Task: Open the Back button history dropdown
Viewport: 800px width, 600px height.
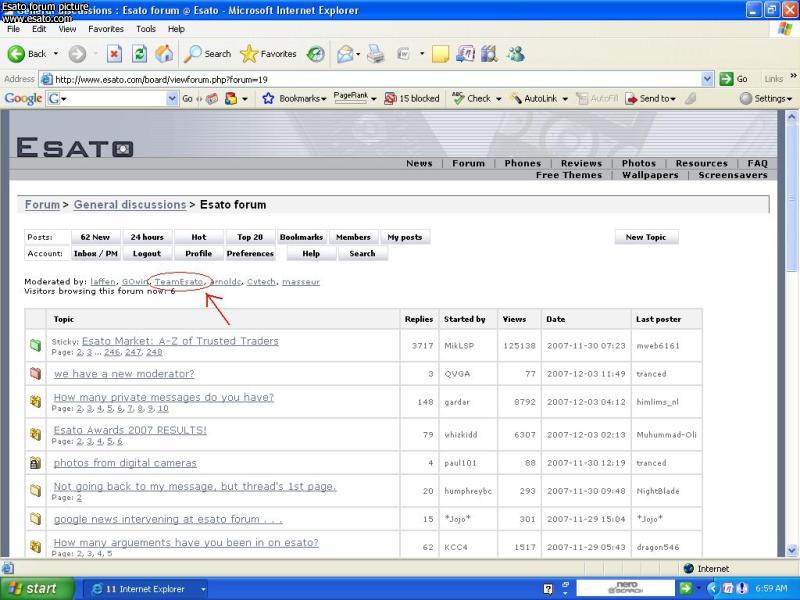Action: tap(56, 54)
